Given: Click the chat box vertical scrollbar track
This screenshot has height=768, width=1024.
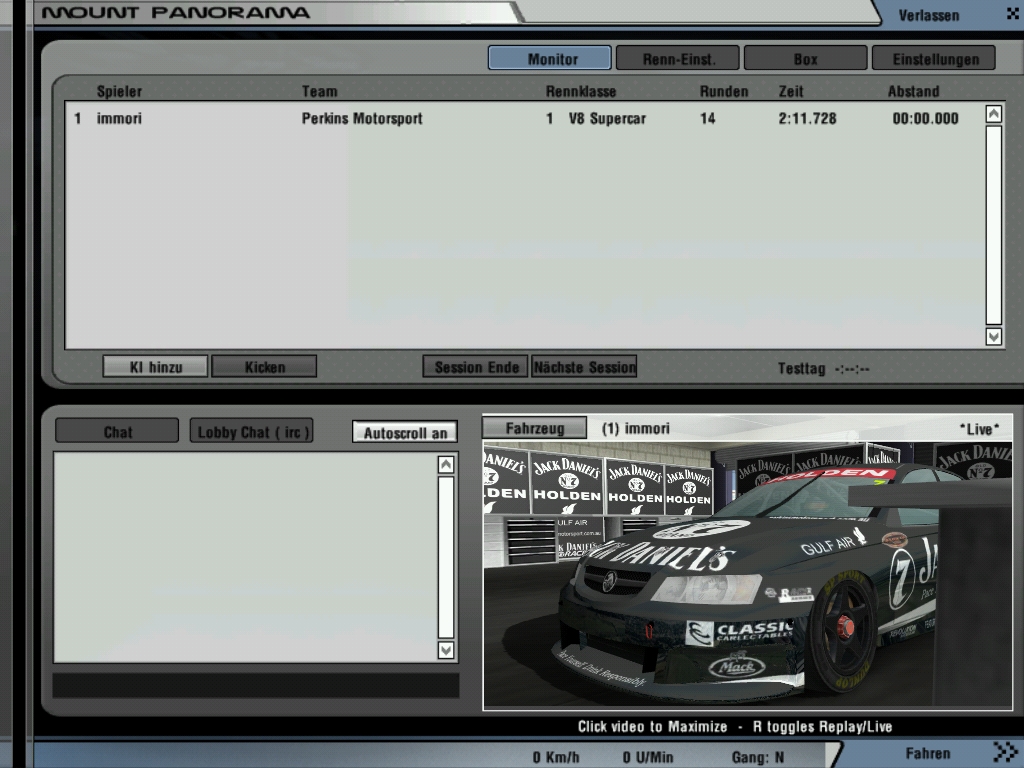Looking at the screenshot, I should coord(445,557).
